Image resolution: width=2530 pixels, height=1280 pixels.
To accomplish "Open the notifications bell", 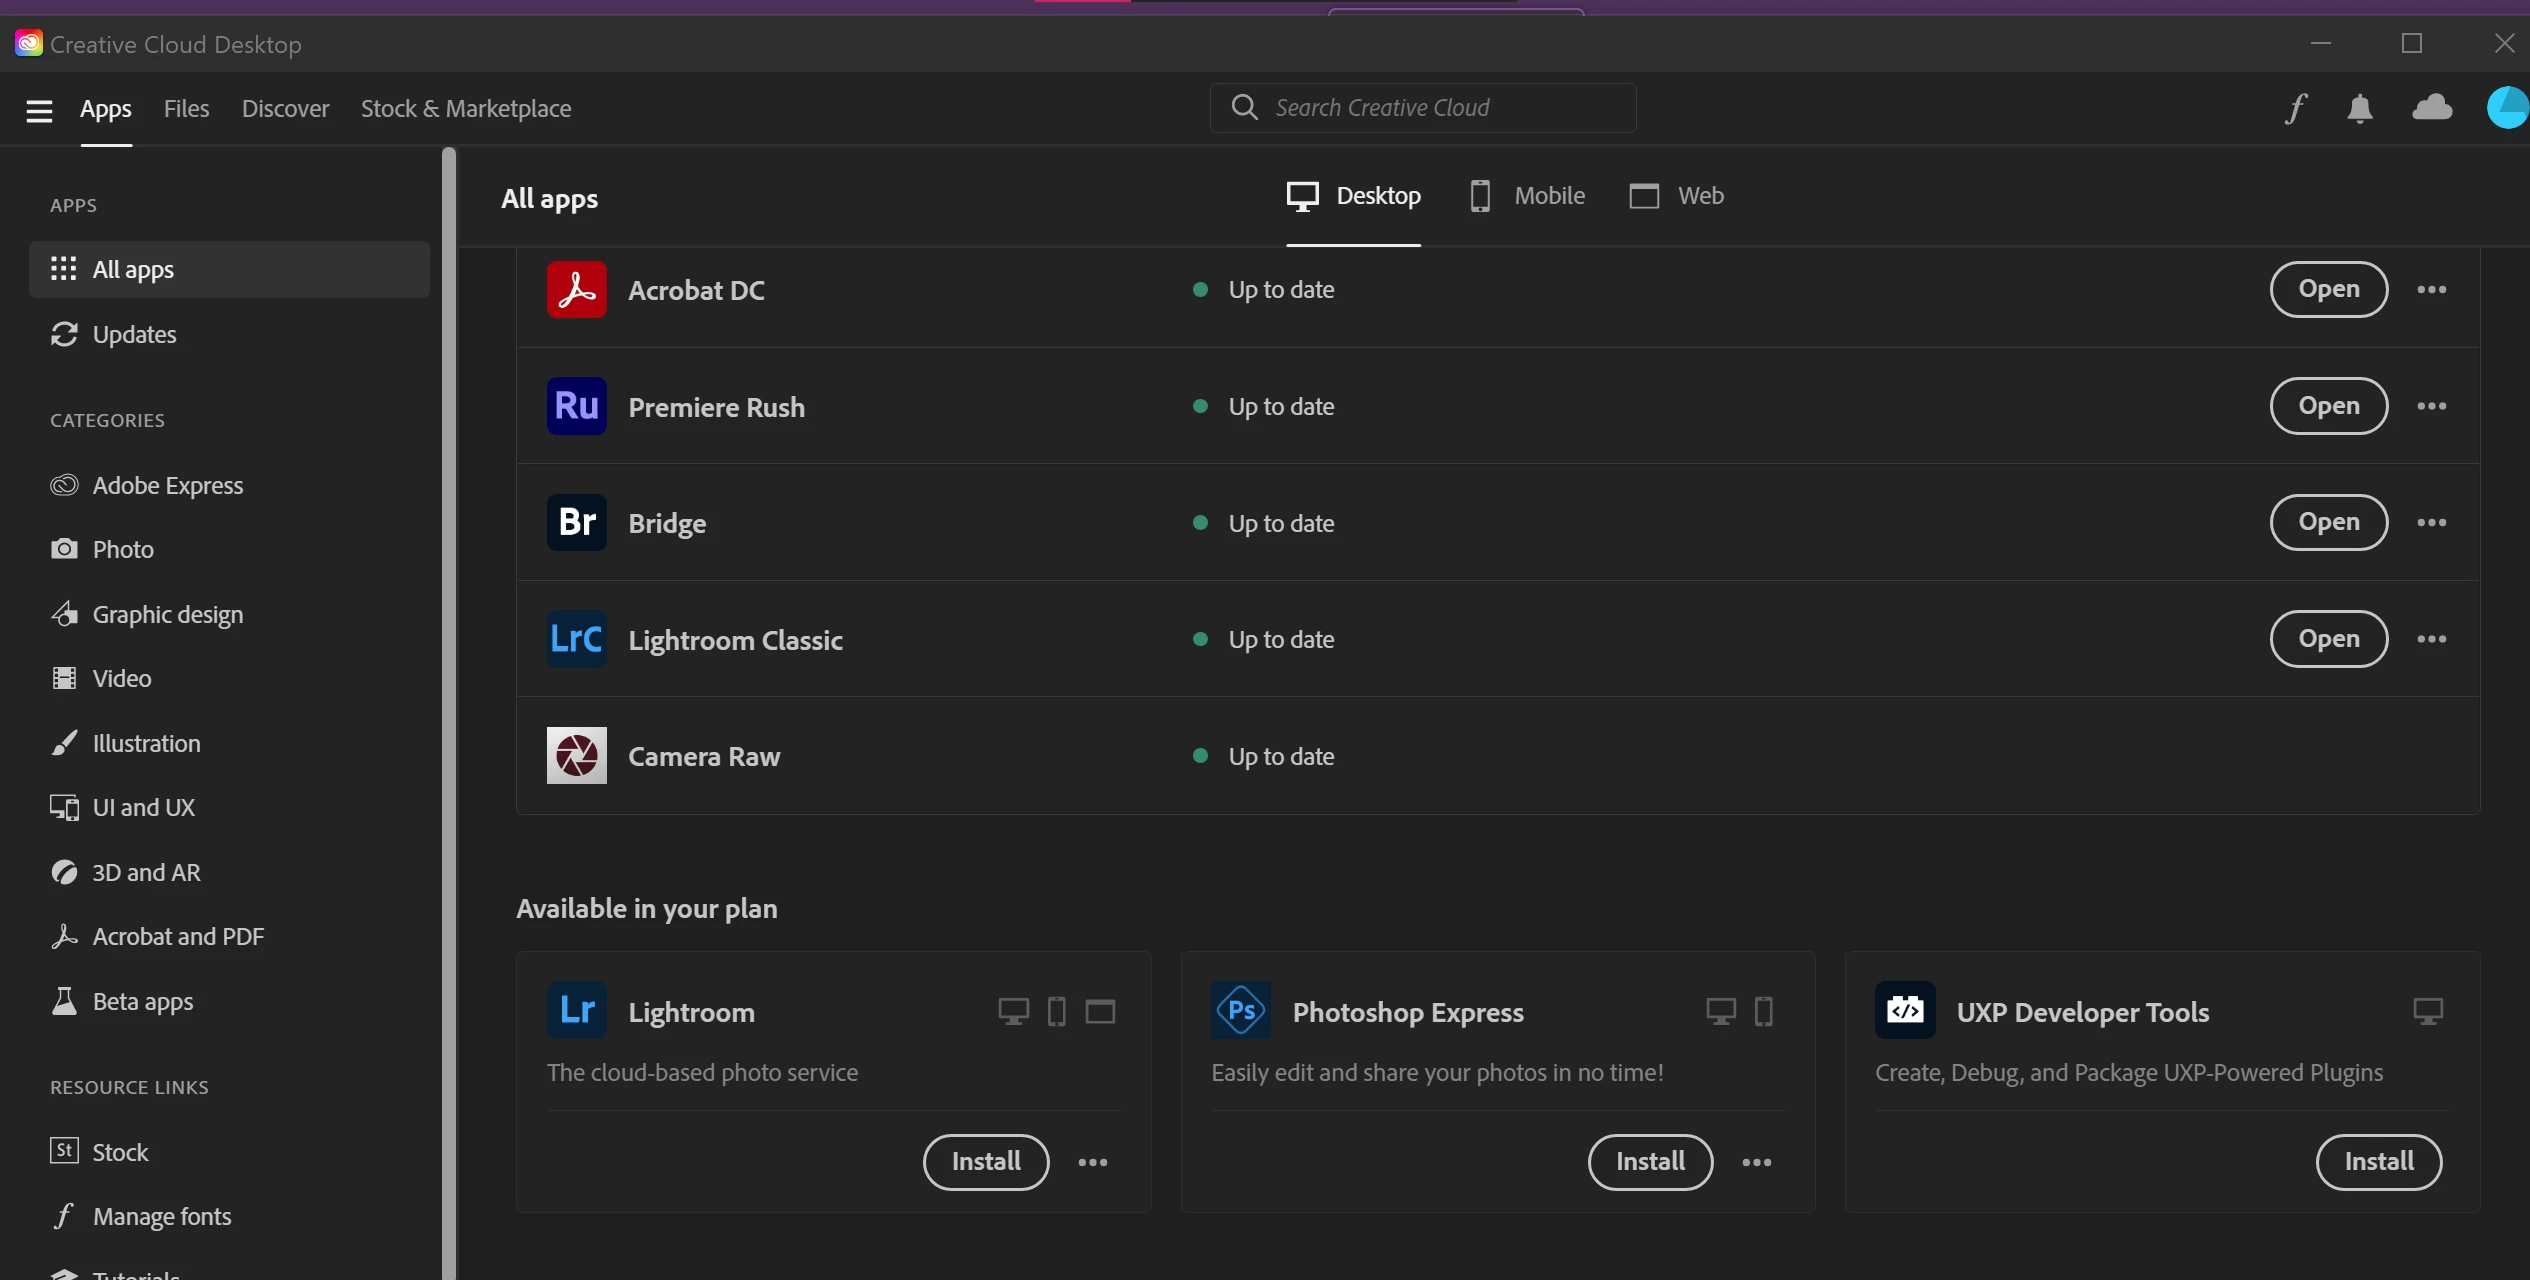I will coord(2360,108).
